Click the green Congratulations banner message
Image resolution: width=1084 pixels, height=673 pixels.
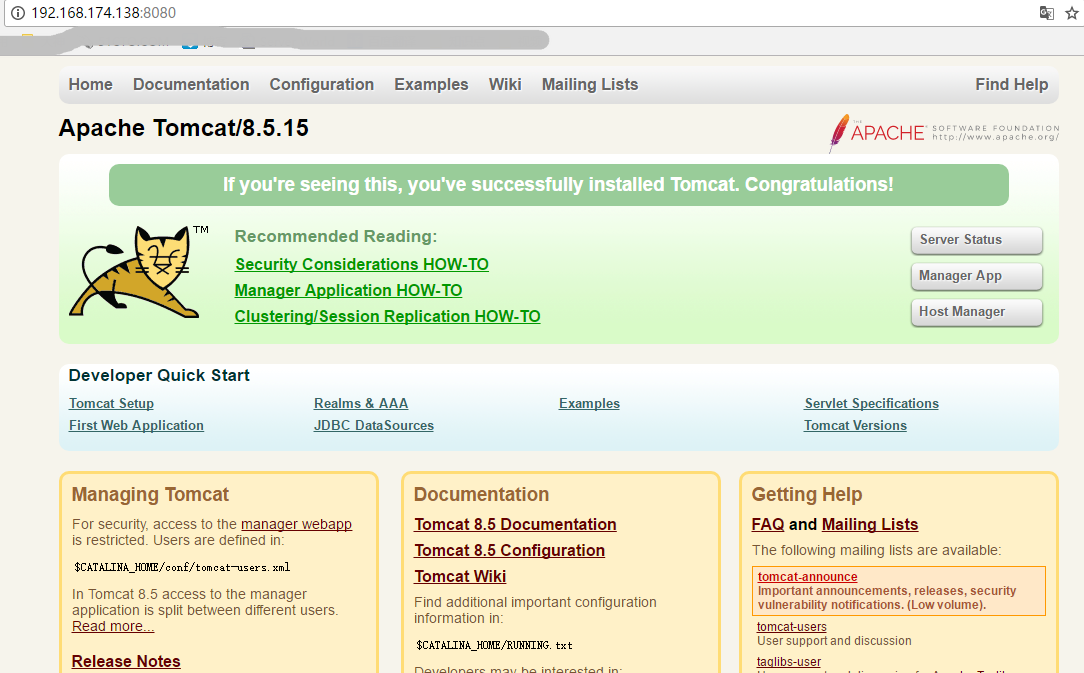tap(559, 185)
